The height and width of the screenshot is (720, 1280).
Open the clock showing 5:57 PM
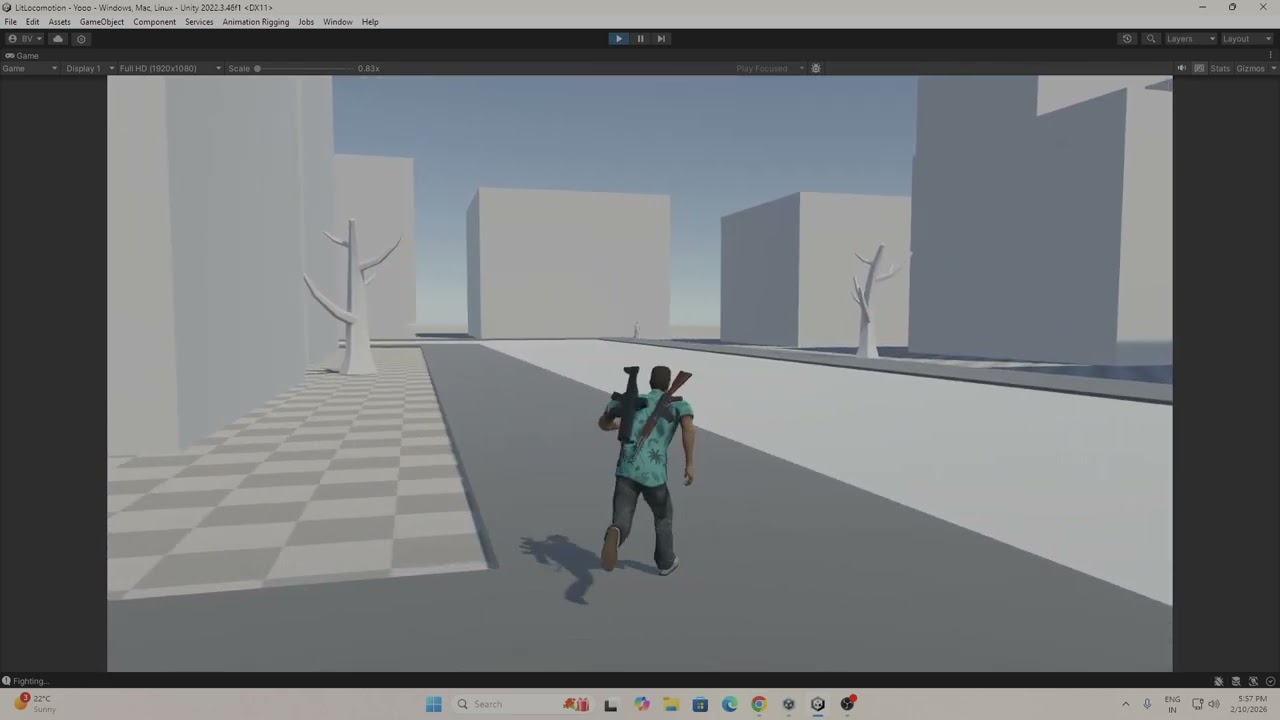click(1251, 704)
